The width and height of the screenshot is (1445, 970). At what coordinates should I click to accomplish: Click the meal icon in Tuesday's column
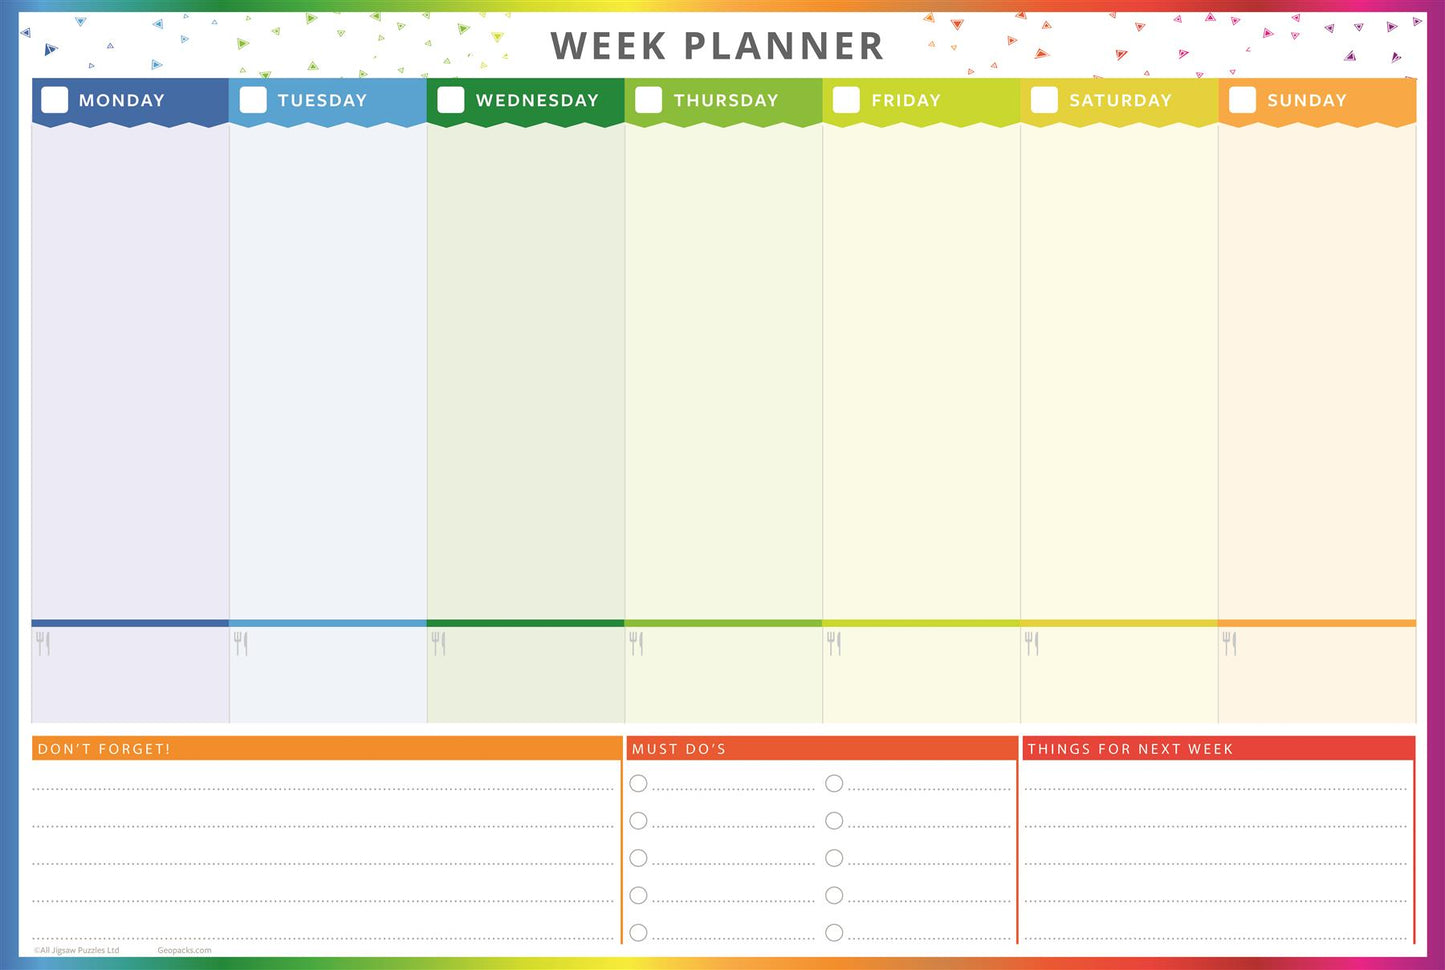(x=241, y=644)
